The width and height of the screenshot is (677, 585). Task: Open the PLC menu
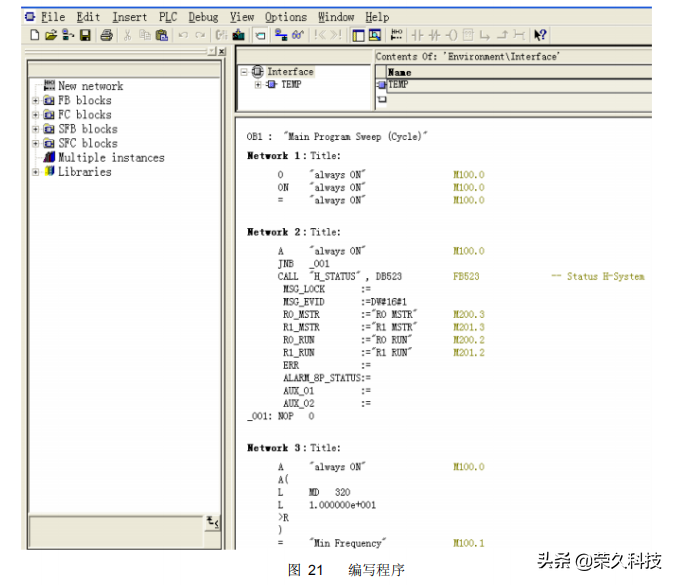coord(167,17)
